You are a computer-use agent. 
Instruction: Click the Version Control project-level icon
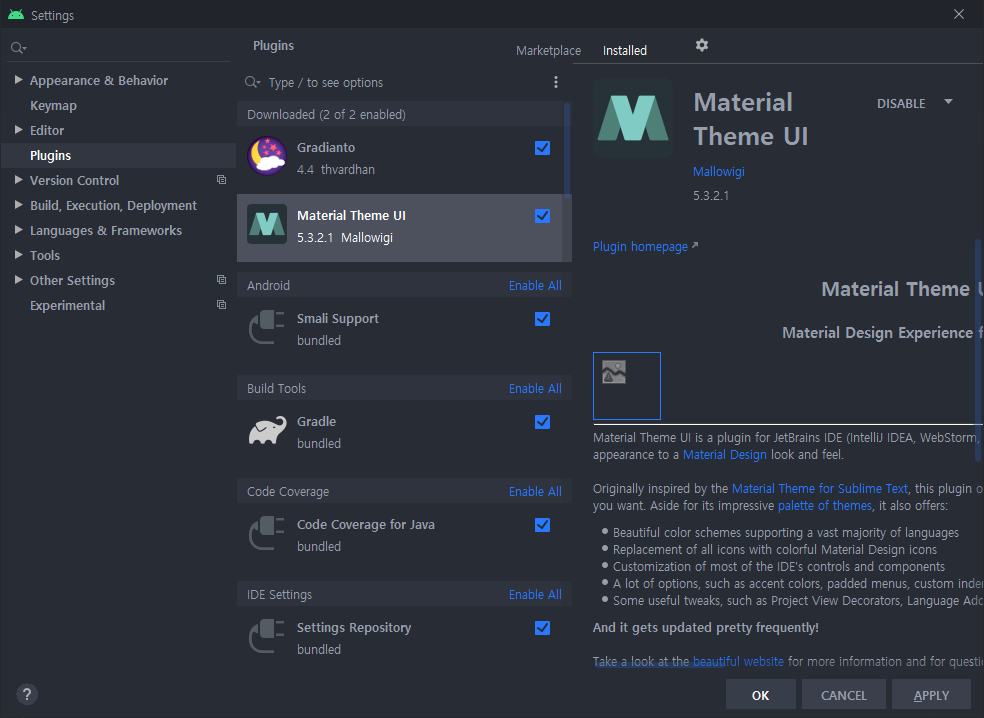click(x=221, y=180)
